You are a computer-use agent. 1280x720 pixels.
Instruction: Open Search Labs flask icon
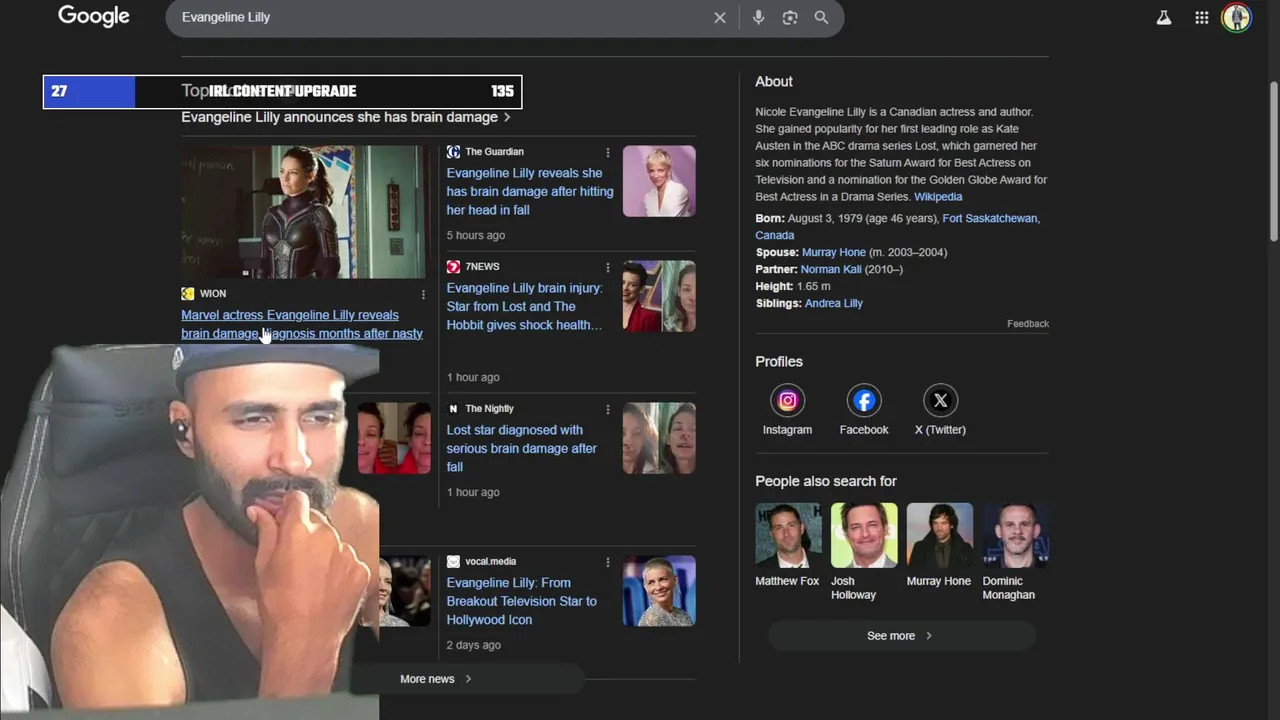pyautogui.click(x=1164, y=17)
